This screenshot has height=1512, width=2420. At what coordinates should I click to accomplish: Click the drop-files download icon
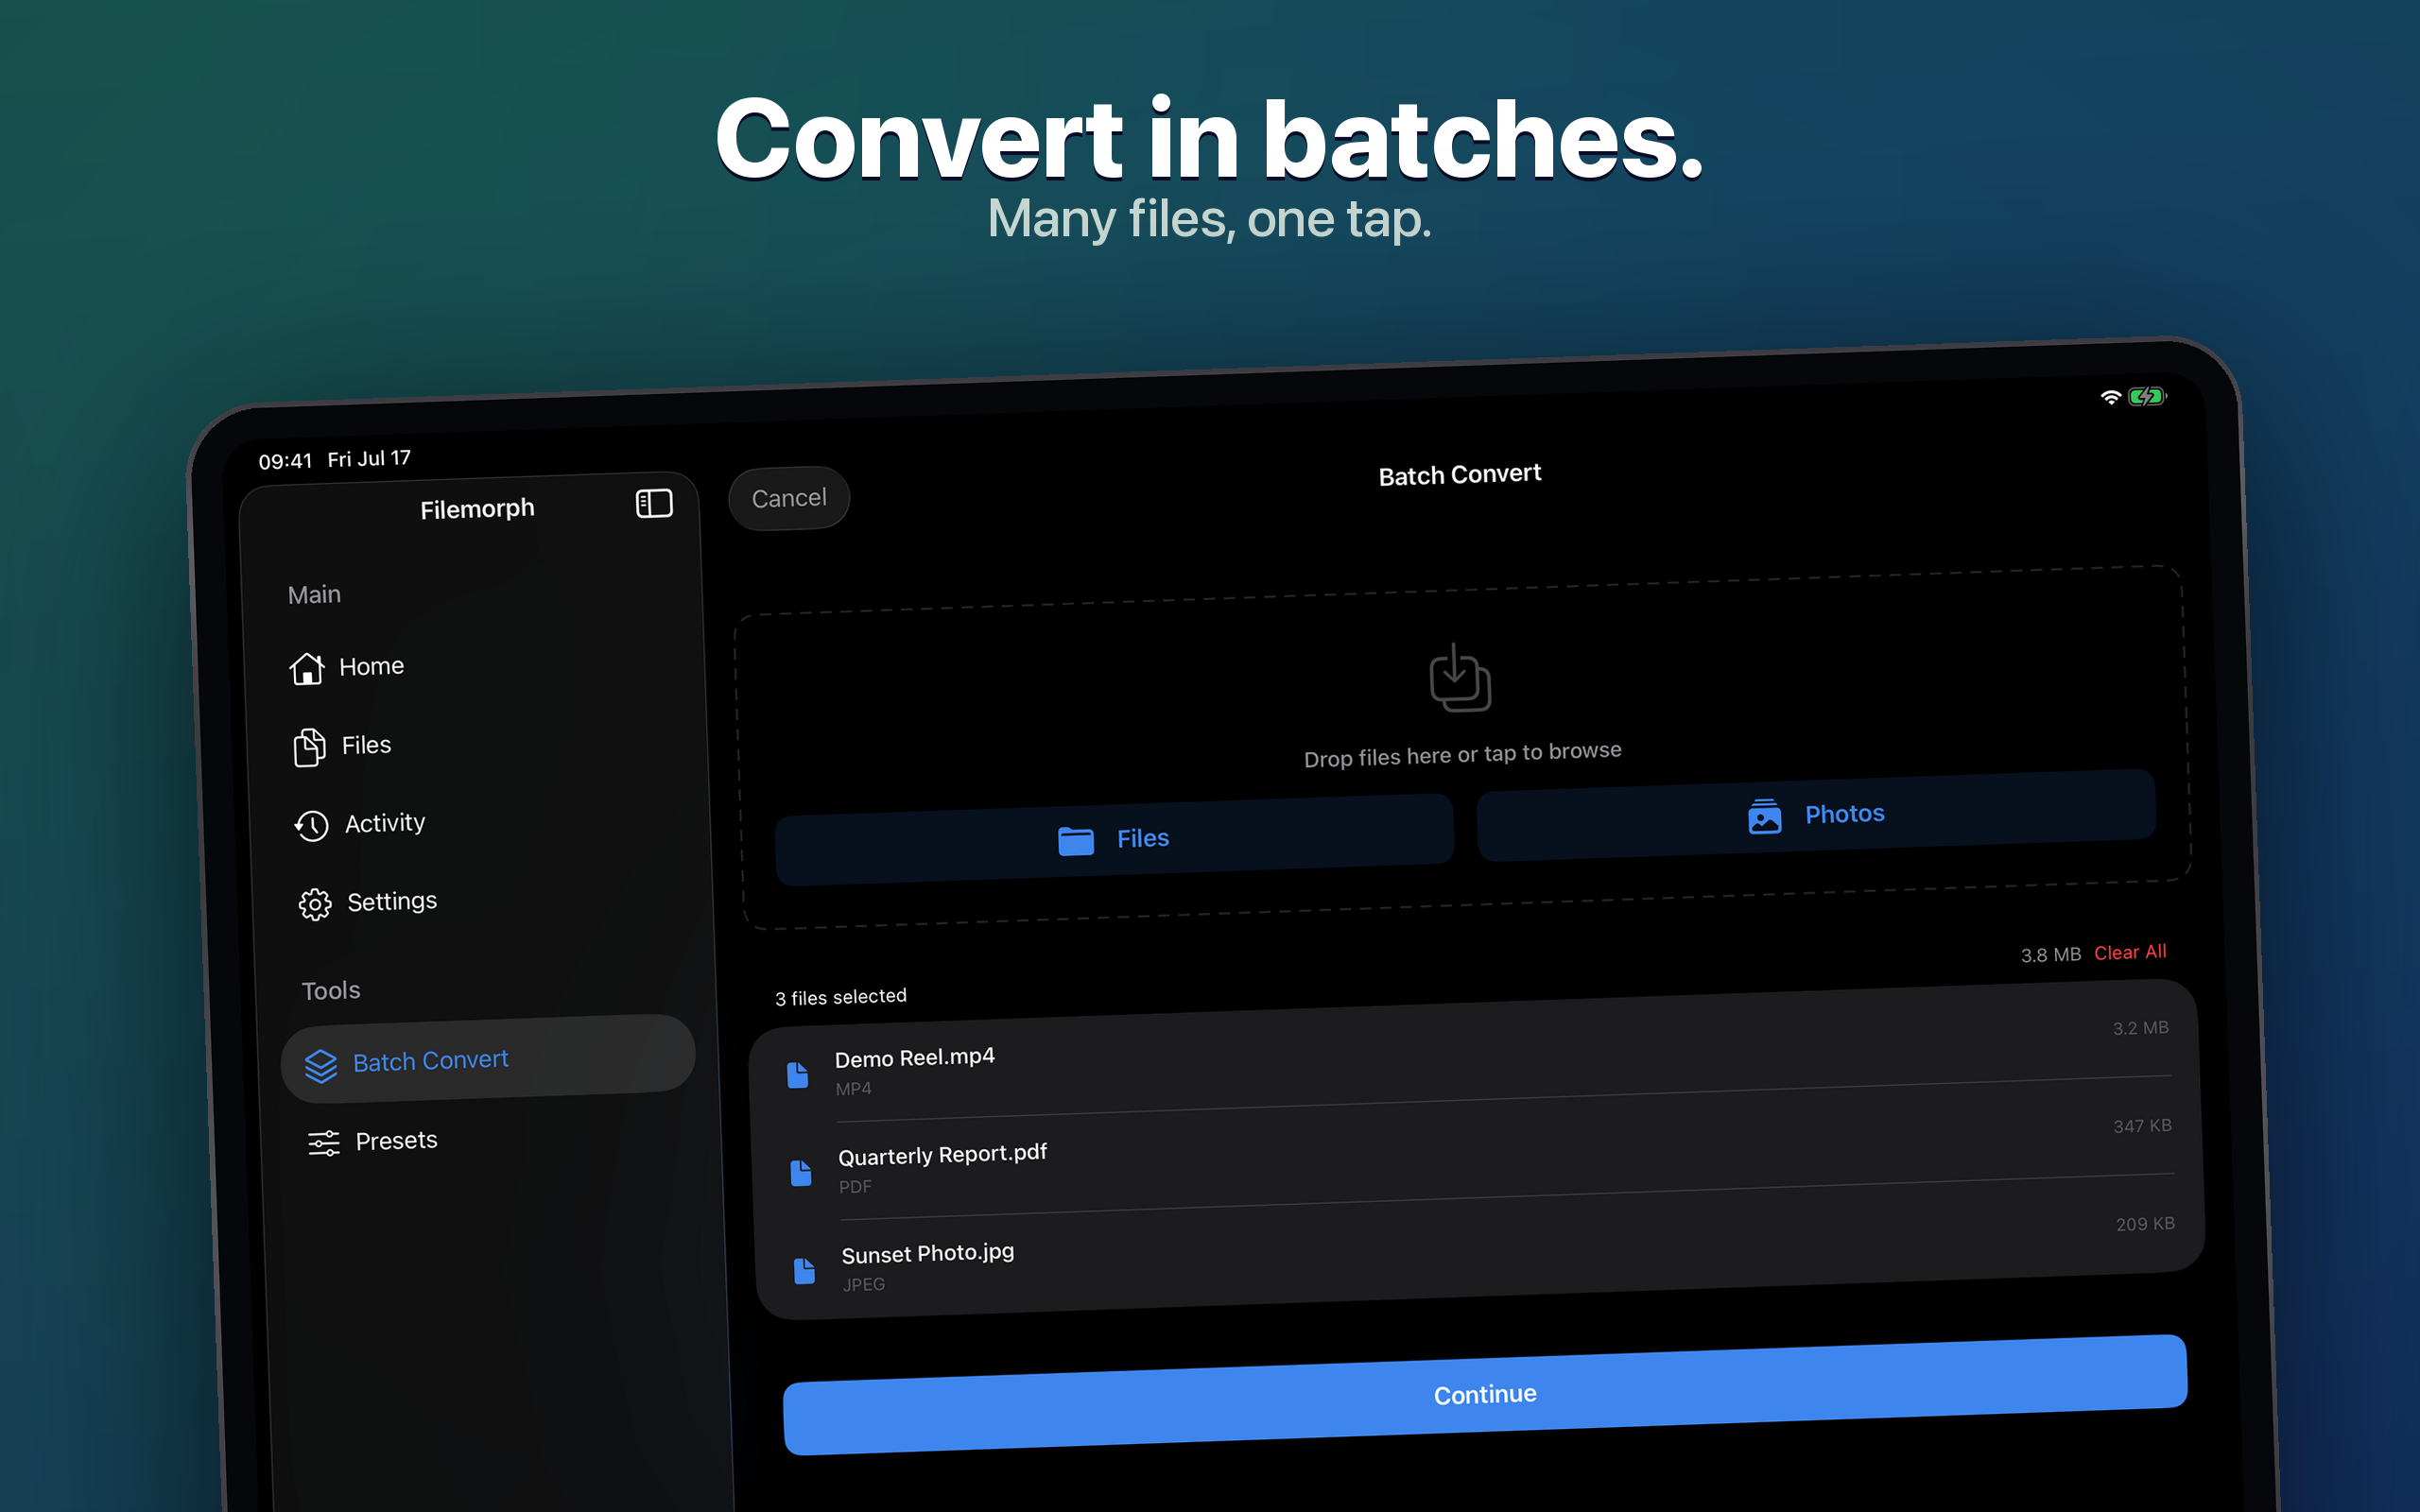pos(1460,678)
